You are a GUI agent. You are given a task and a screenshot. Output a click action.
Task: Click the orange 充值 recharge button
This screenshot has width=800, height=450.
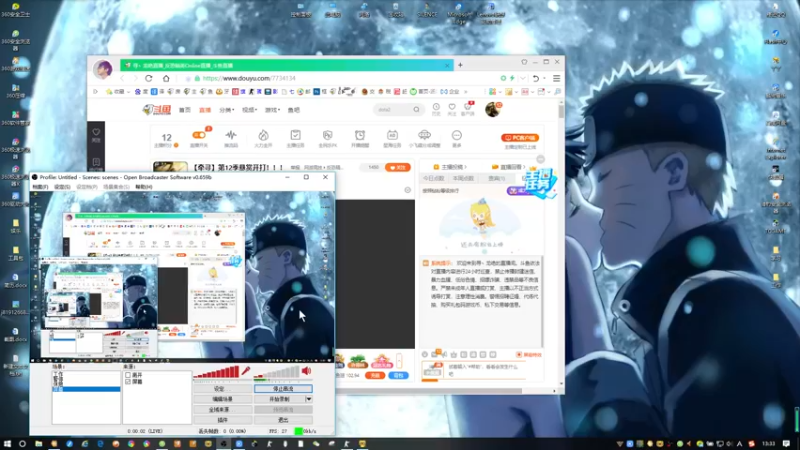pos(375,376)
